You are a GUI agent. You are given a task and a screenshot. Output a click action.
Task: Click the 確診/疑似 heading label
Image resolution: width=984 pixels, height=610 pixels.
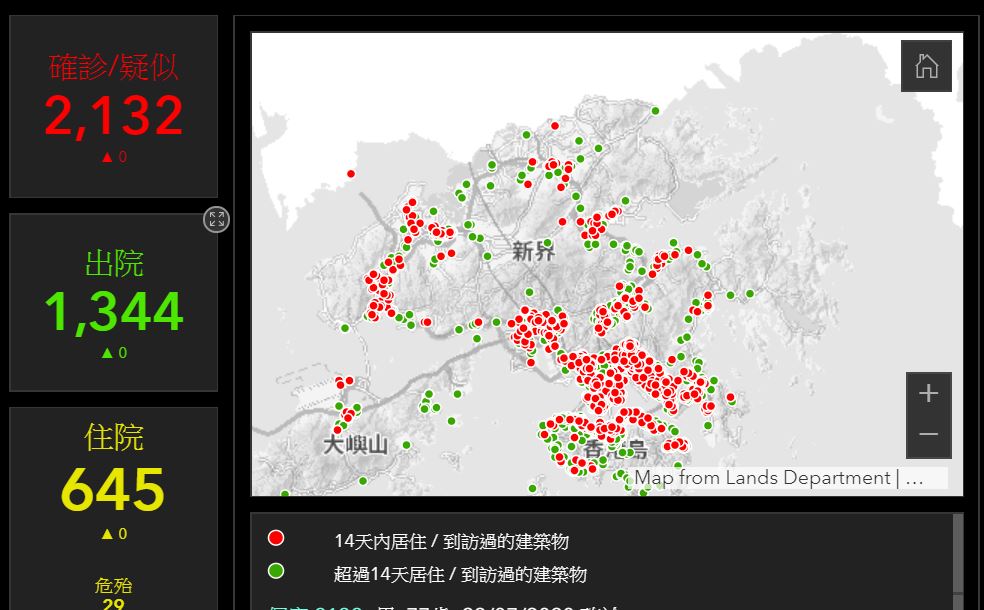coord(114,67)
